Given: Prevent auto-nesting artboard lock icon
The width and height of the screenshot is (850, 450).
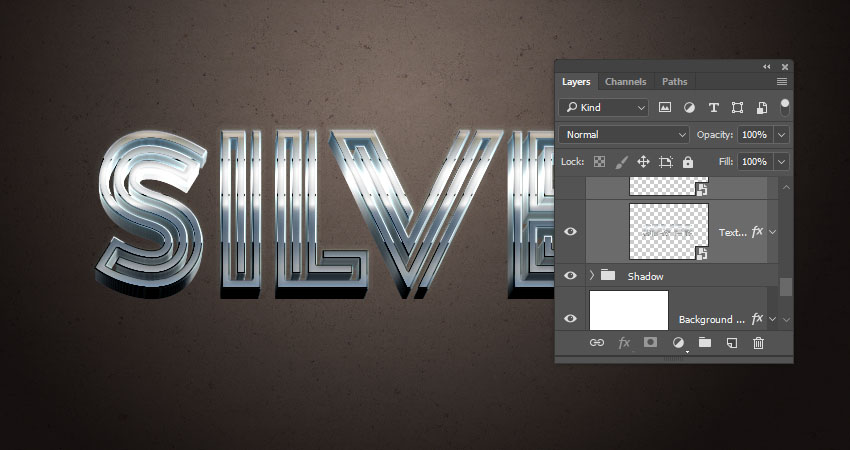Looking at the screenshot, I should [666, 162].
